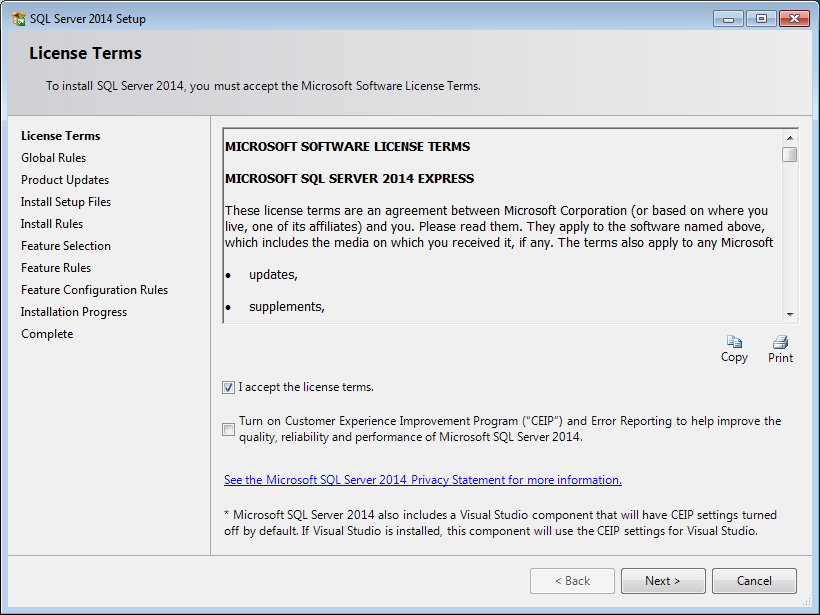Click the license text scroll down arrow
The width and height of the screenshot is (820, 615).
790,315
